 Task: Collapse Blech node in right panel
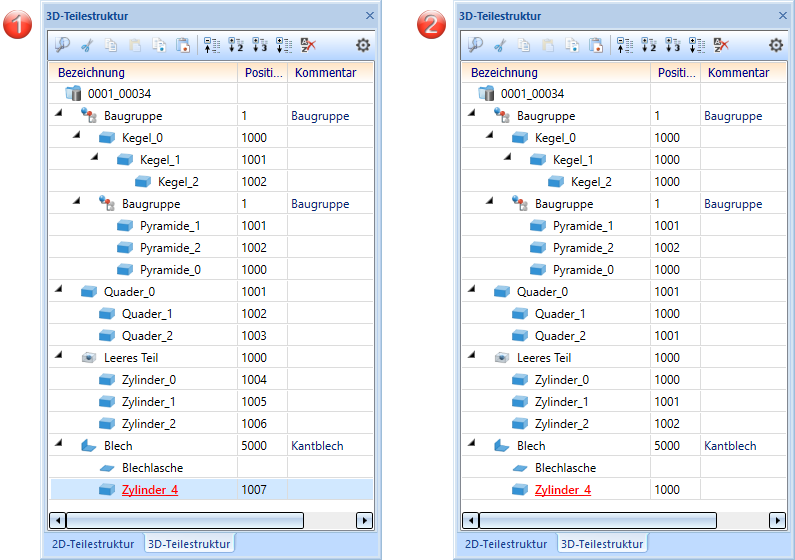coord(472,443)
